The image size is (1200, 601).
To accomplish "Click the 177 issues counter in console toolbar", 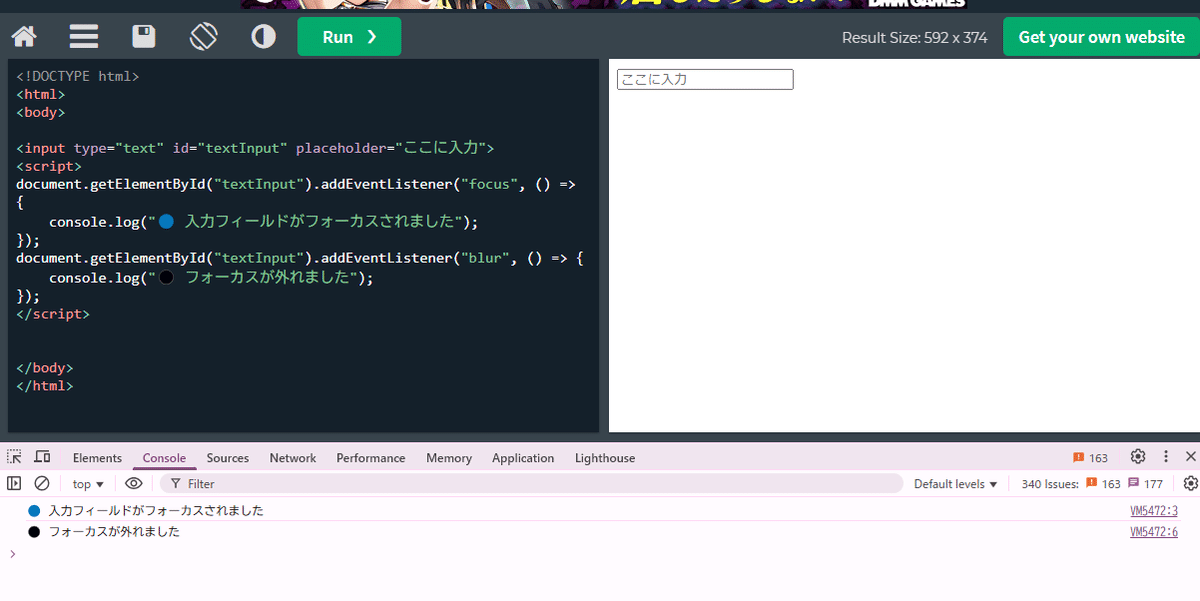I will 1145,484.
